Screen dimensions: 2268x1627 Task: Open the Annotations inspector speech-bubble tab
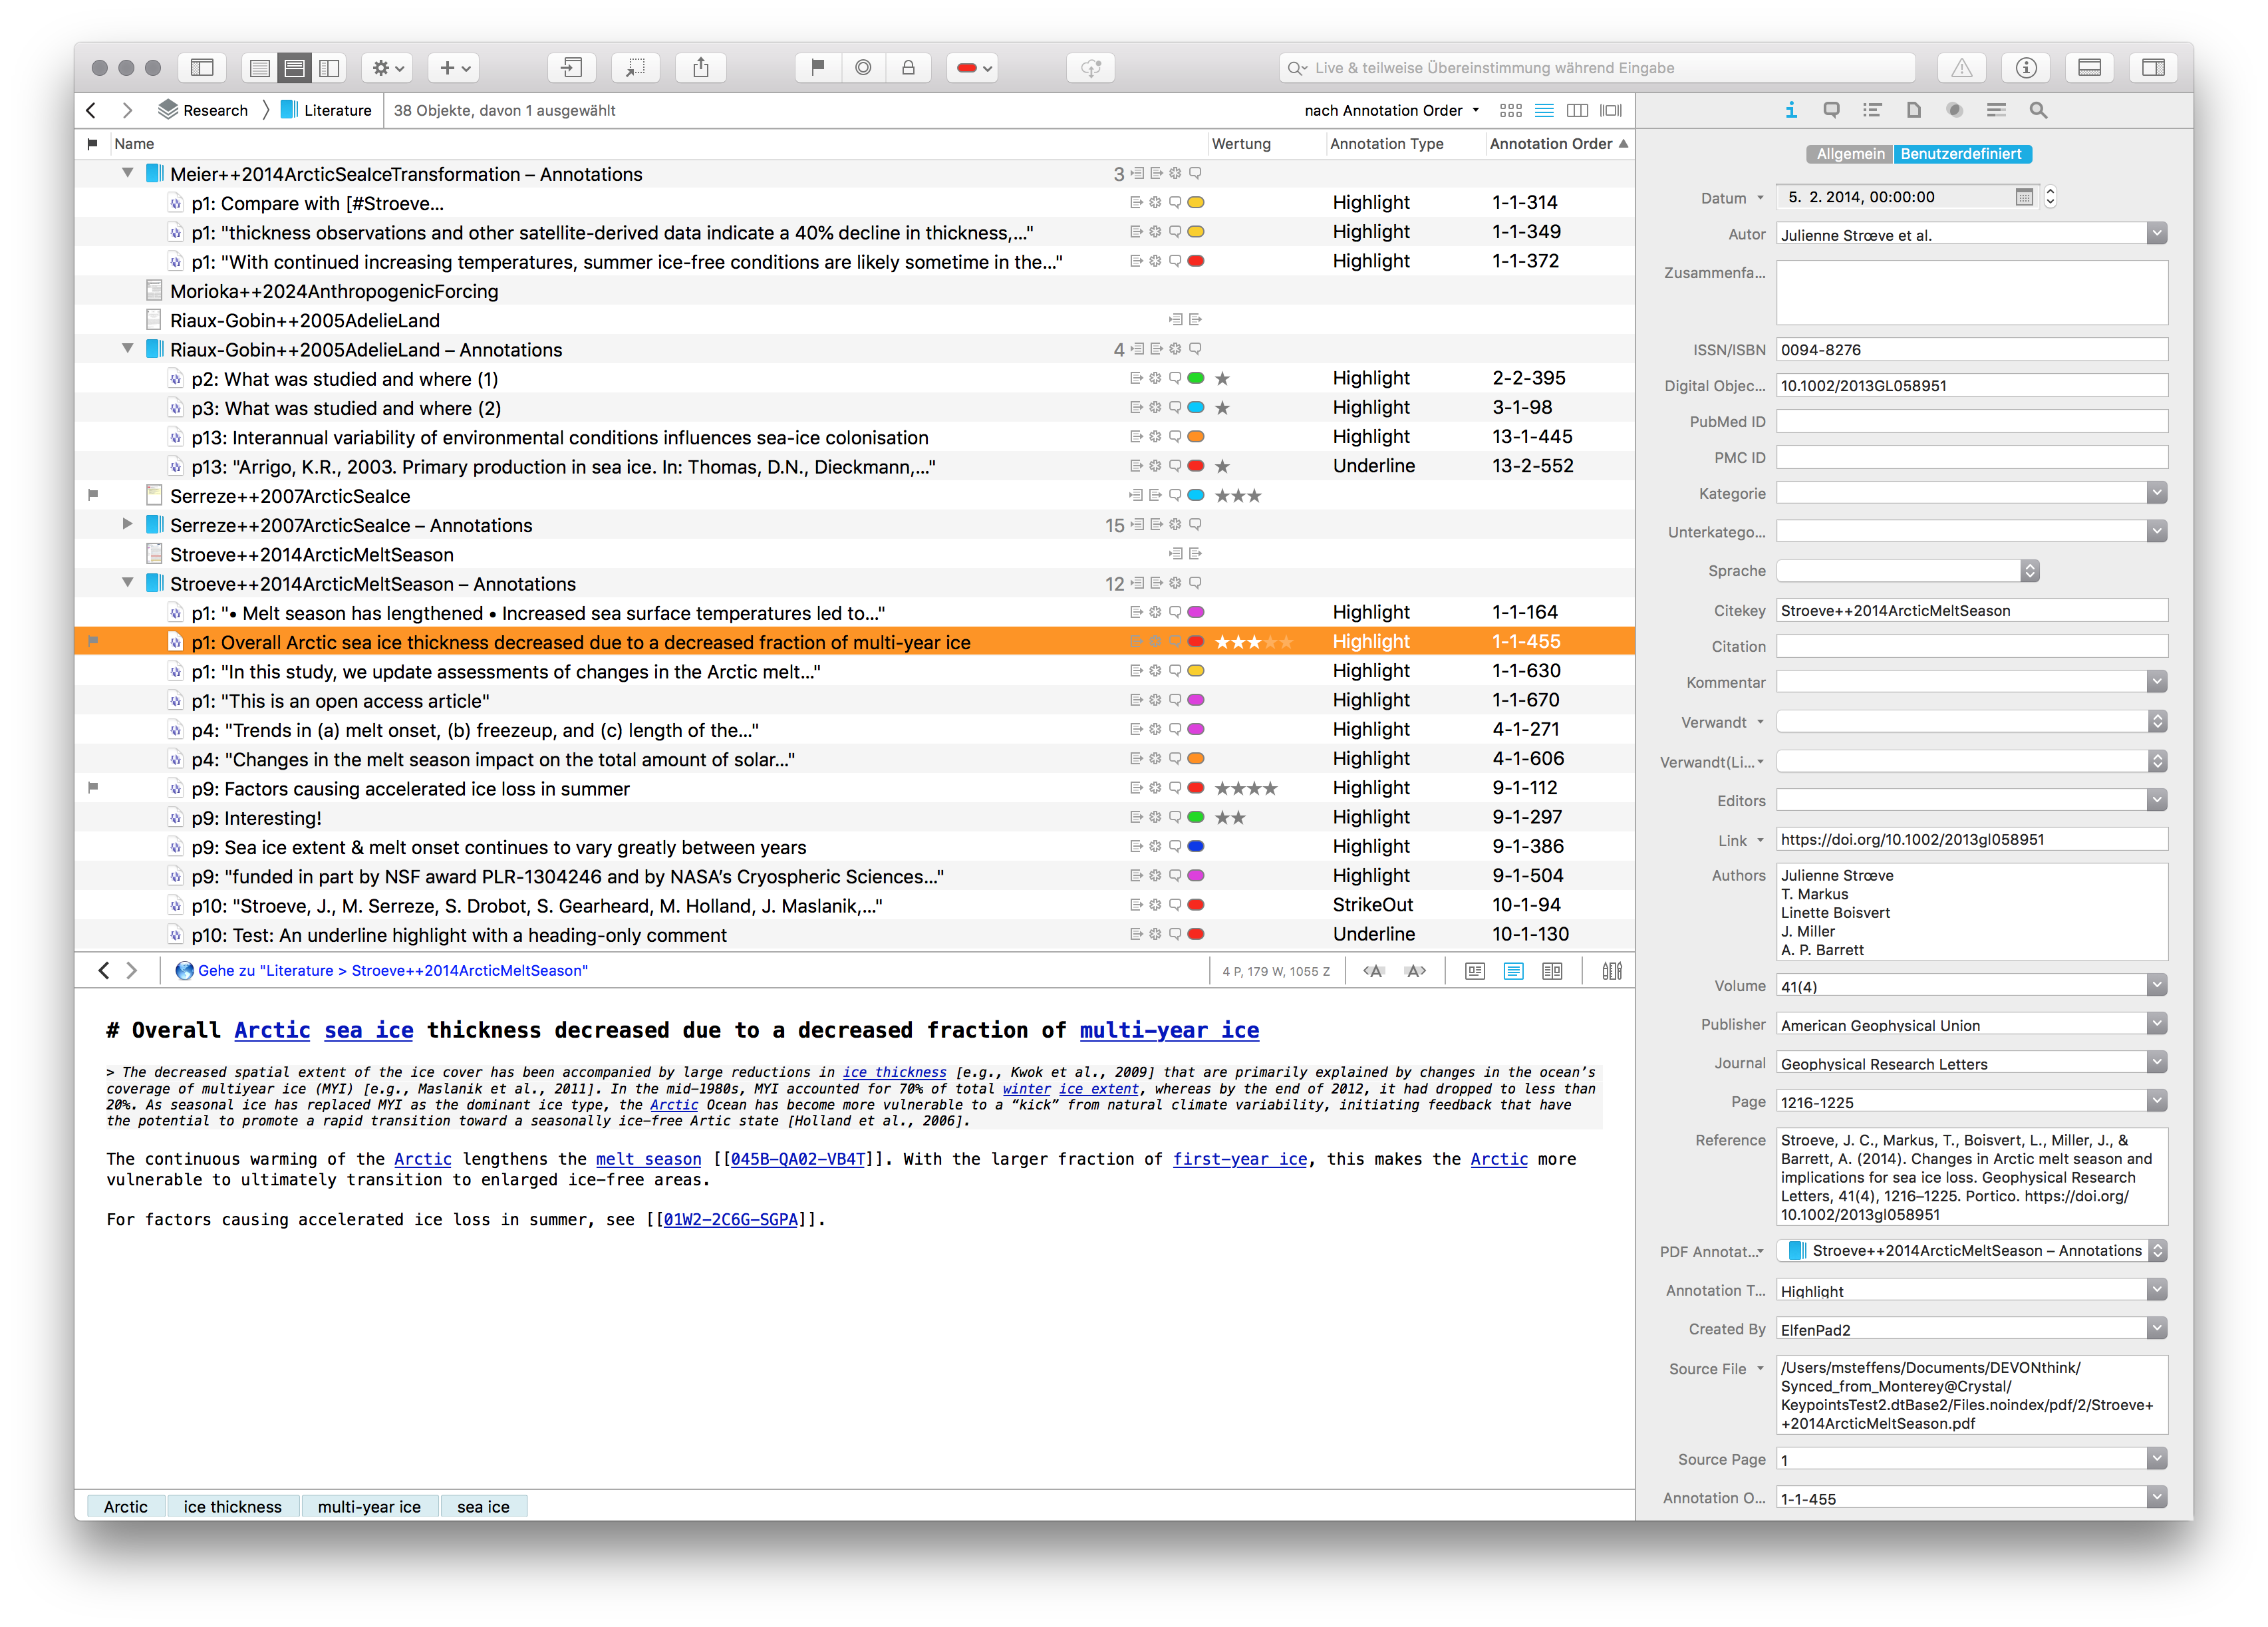pyautogui.click(x=1831, y=110)
